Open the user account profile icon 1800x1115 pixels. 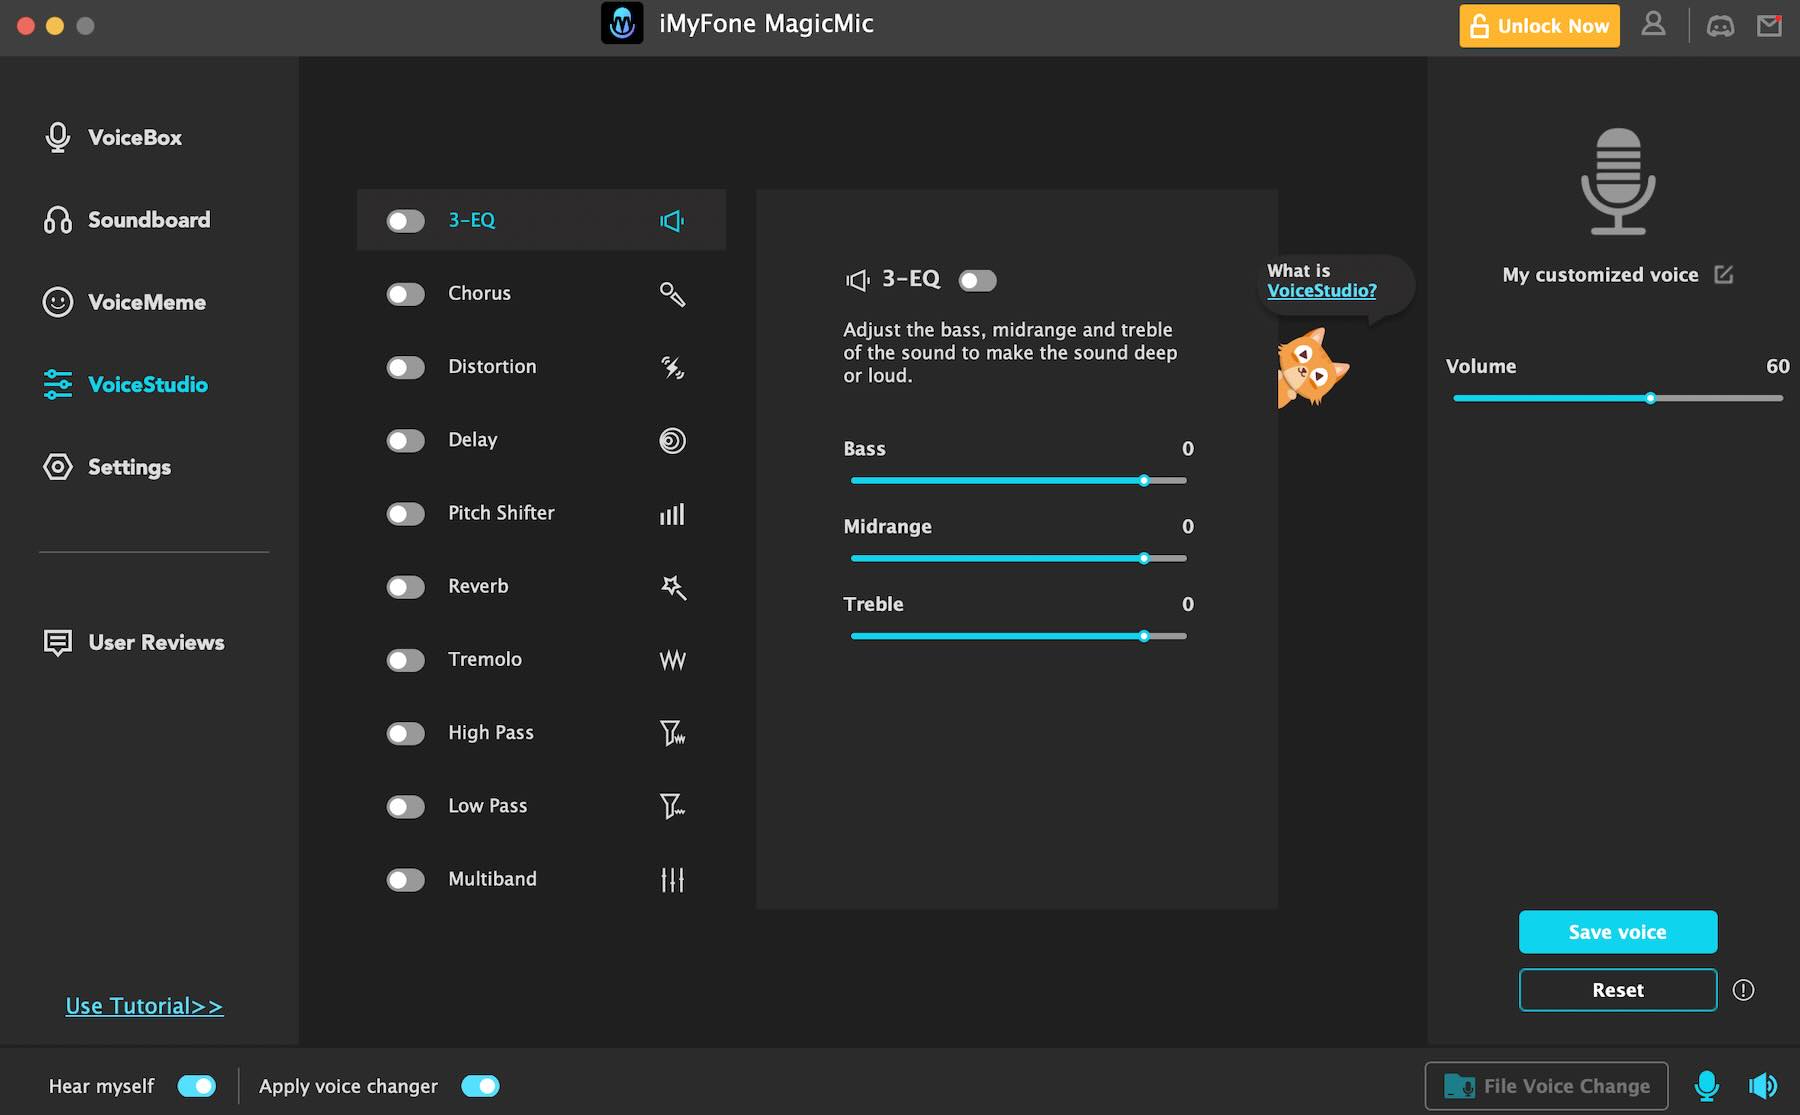point(1653,25)
